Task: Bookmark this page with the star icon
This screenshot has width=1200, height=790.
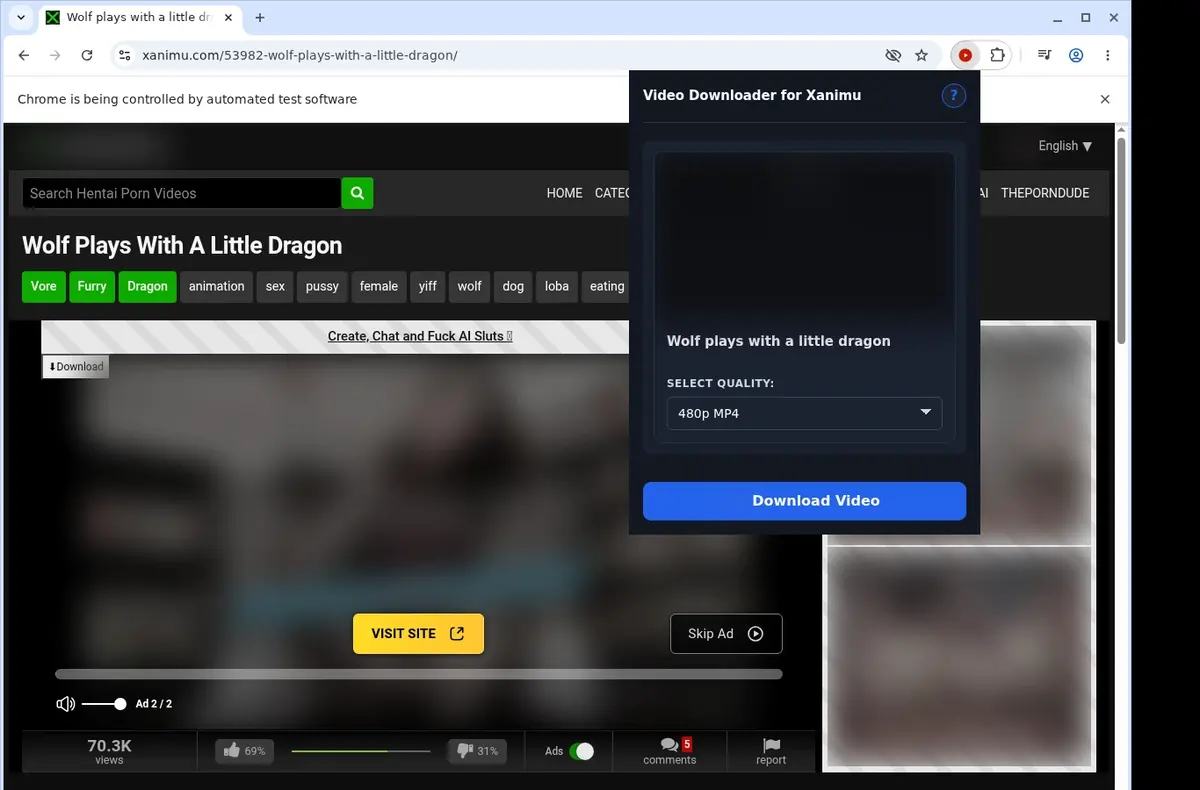Action: point(922,55)
